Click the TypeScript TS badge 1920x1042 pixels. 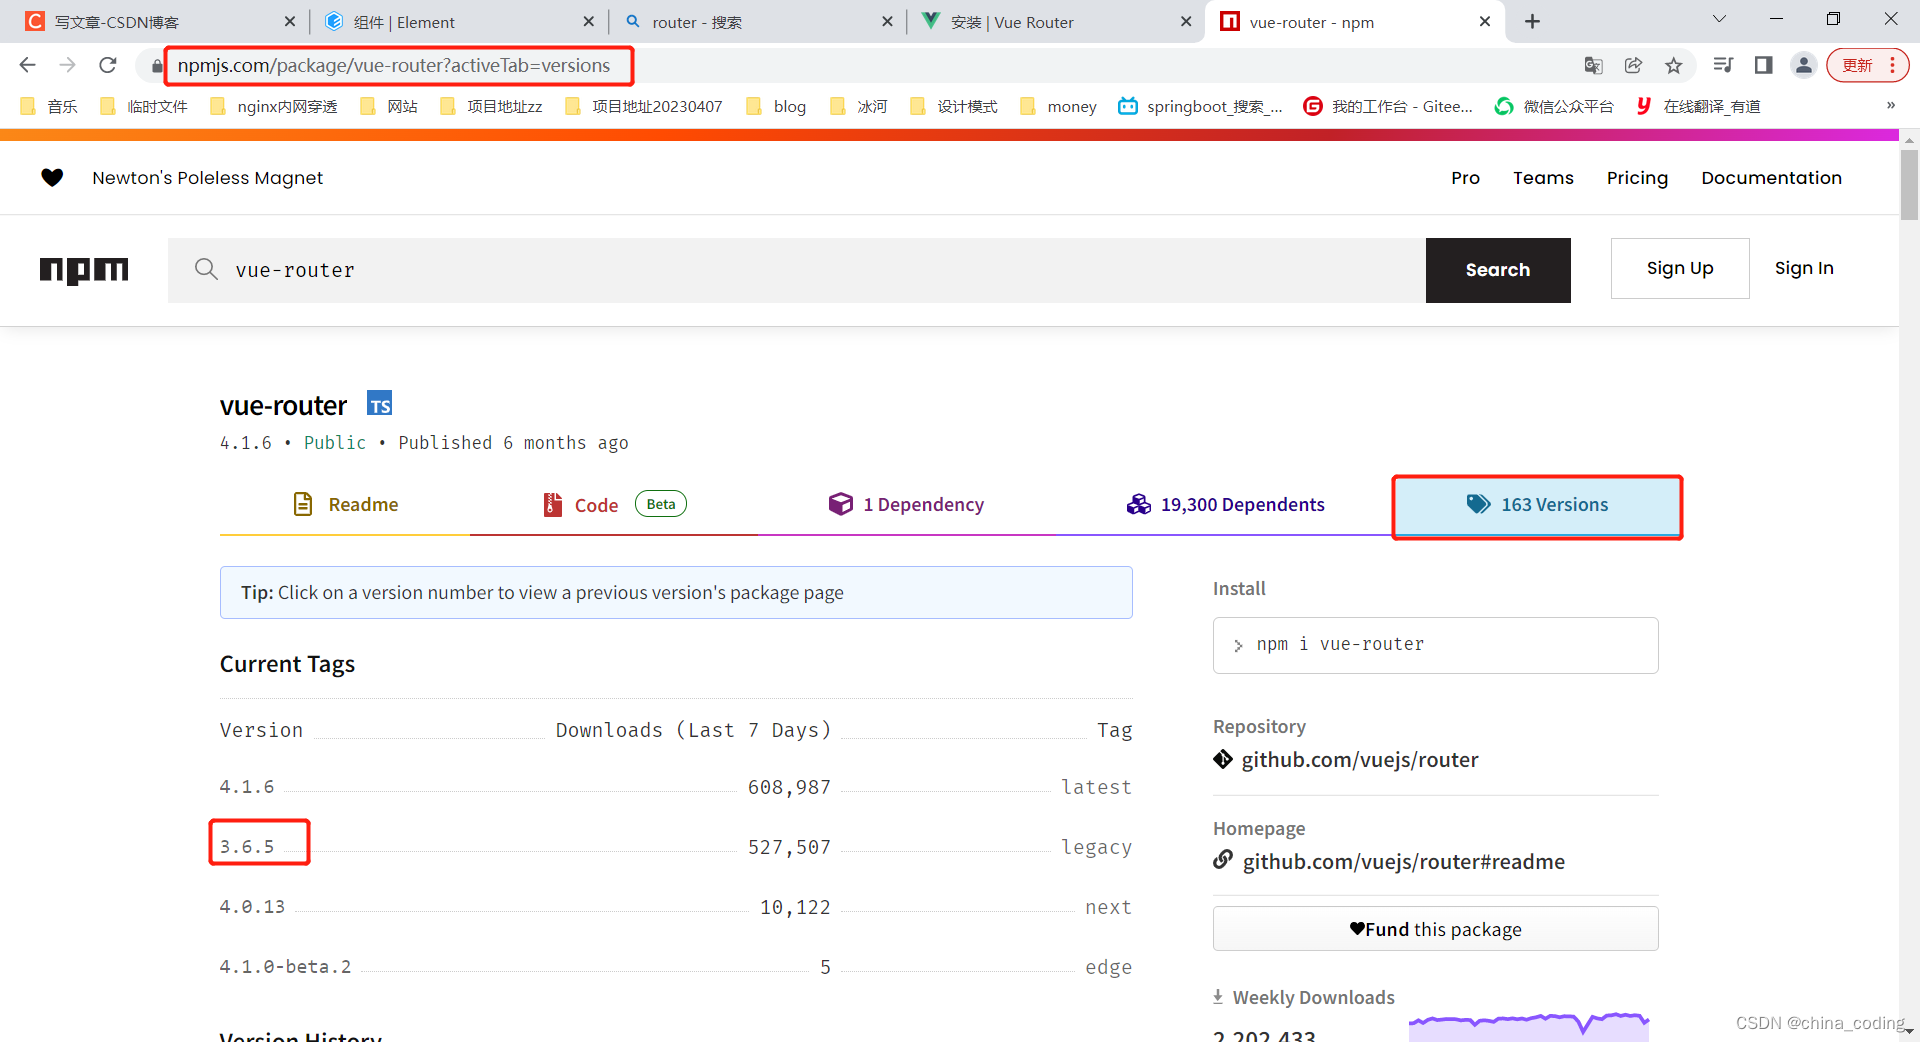click(379, 404)
